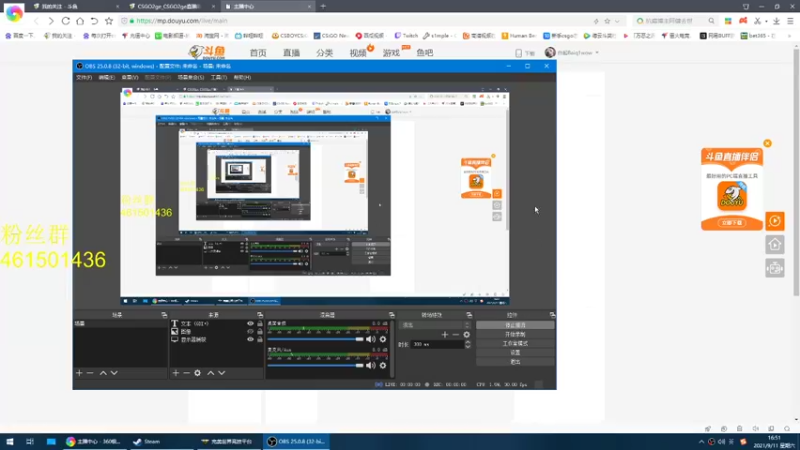800x450 pixels.
Task: Switch to the CSGO2ge browser tab
Action: point(171,7)
